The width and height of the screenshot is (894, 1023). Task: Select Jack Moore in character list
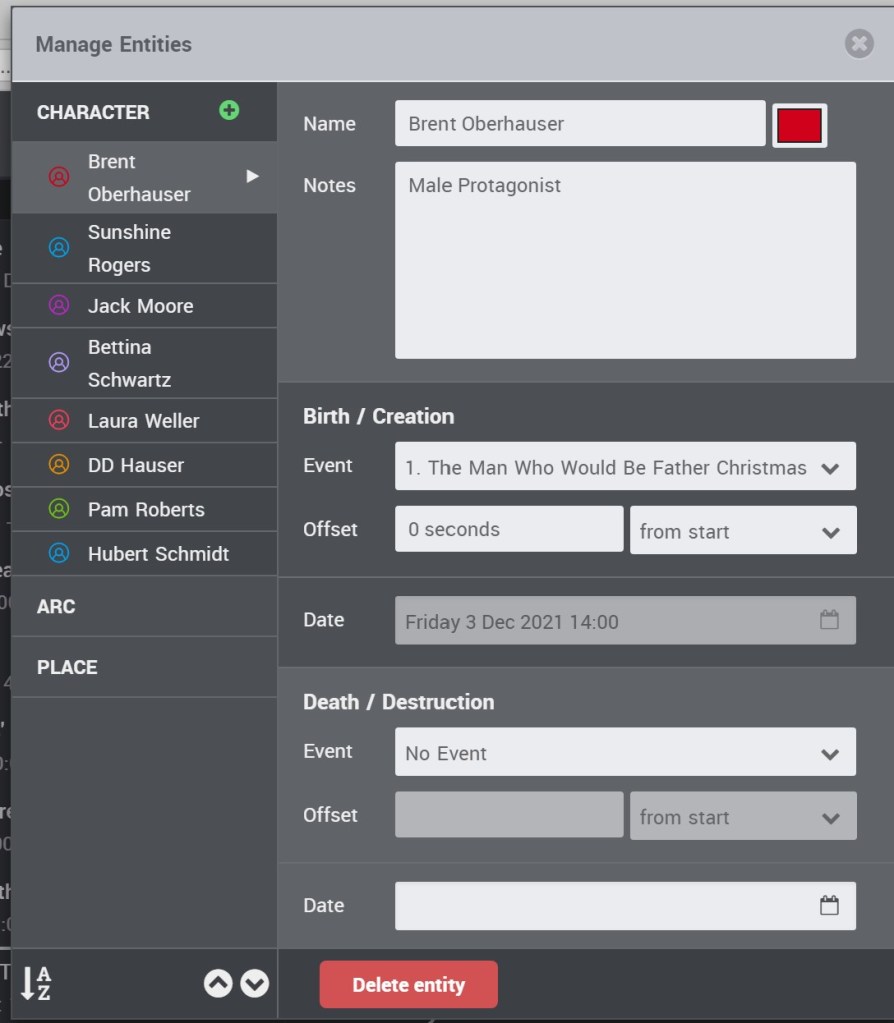140,306
